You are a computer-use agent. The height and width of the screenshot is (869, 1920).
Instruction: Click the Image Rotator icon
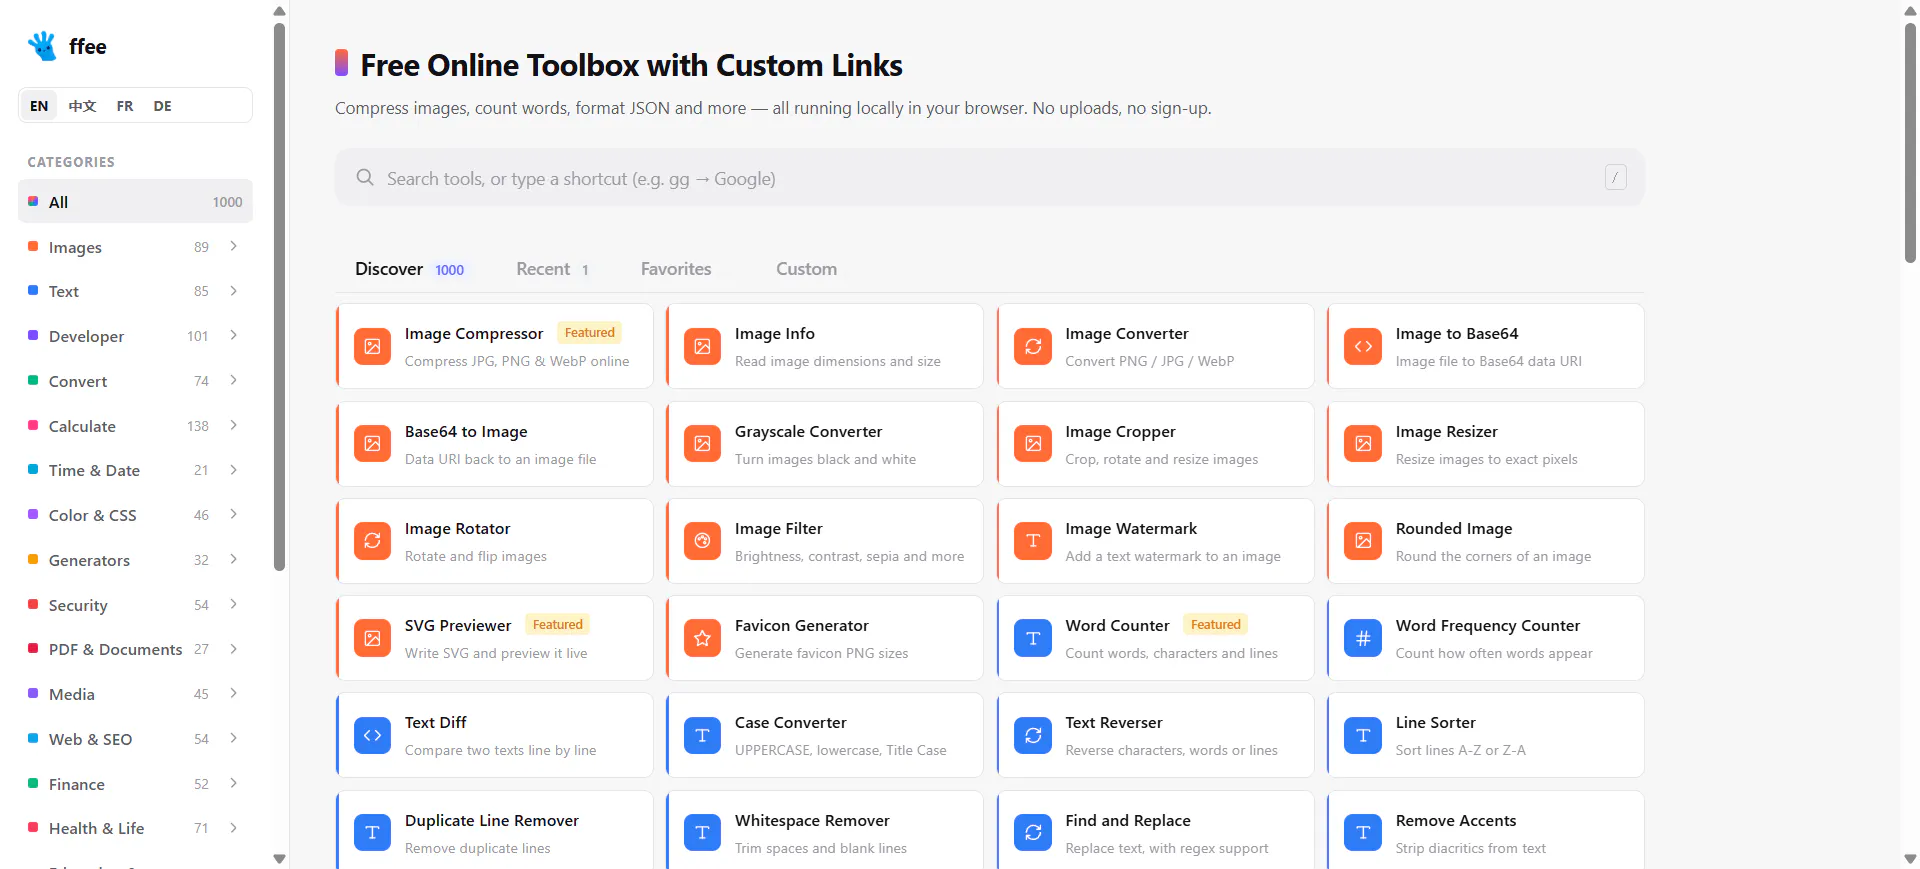coord(372,541)
